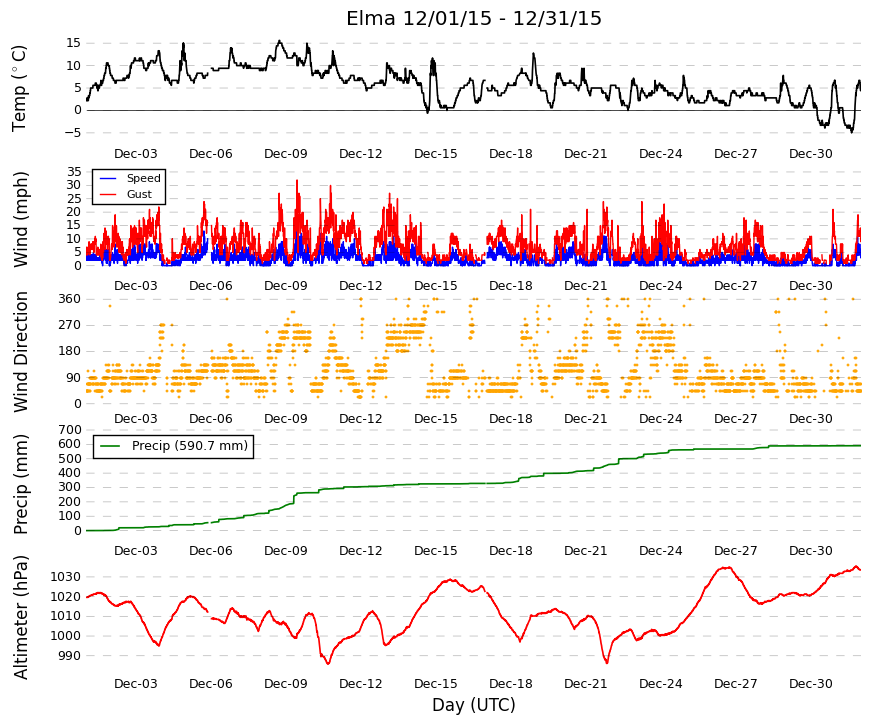
Task: Click the Gust legend label
Action: click(x=139, y=194)
